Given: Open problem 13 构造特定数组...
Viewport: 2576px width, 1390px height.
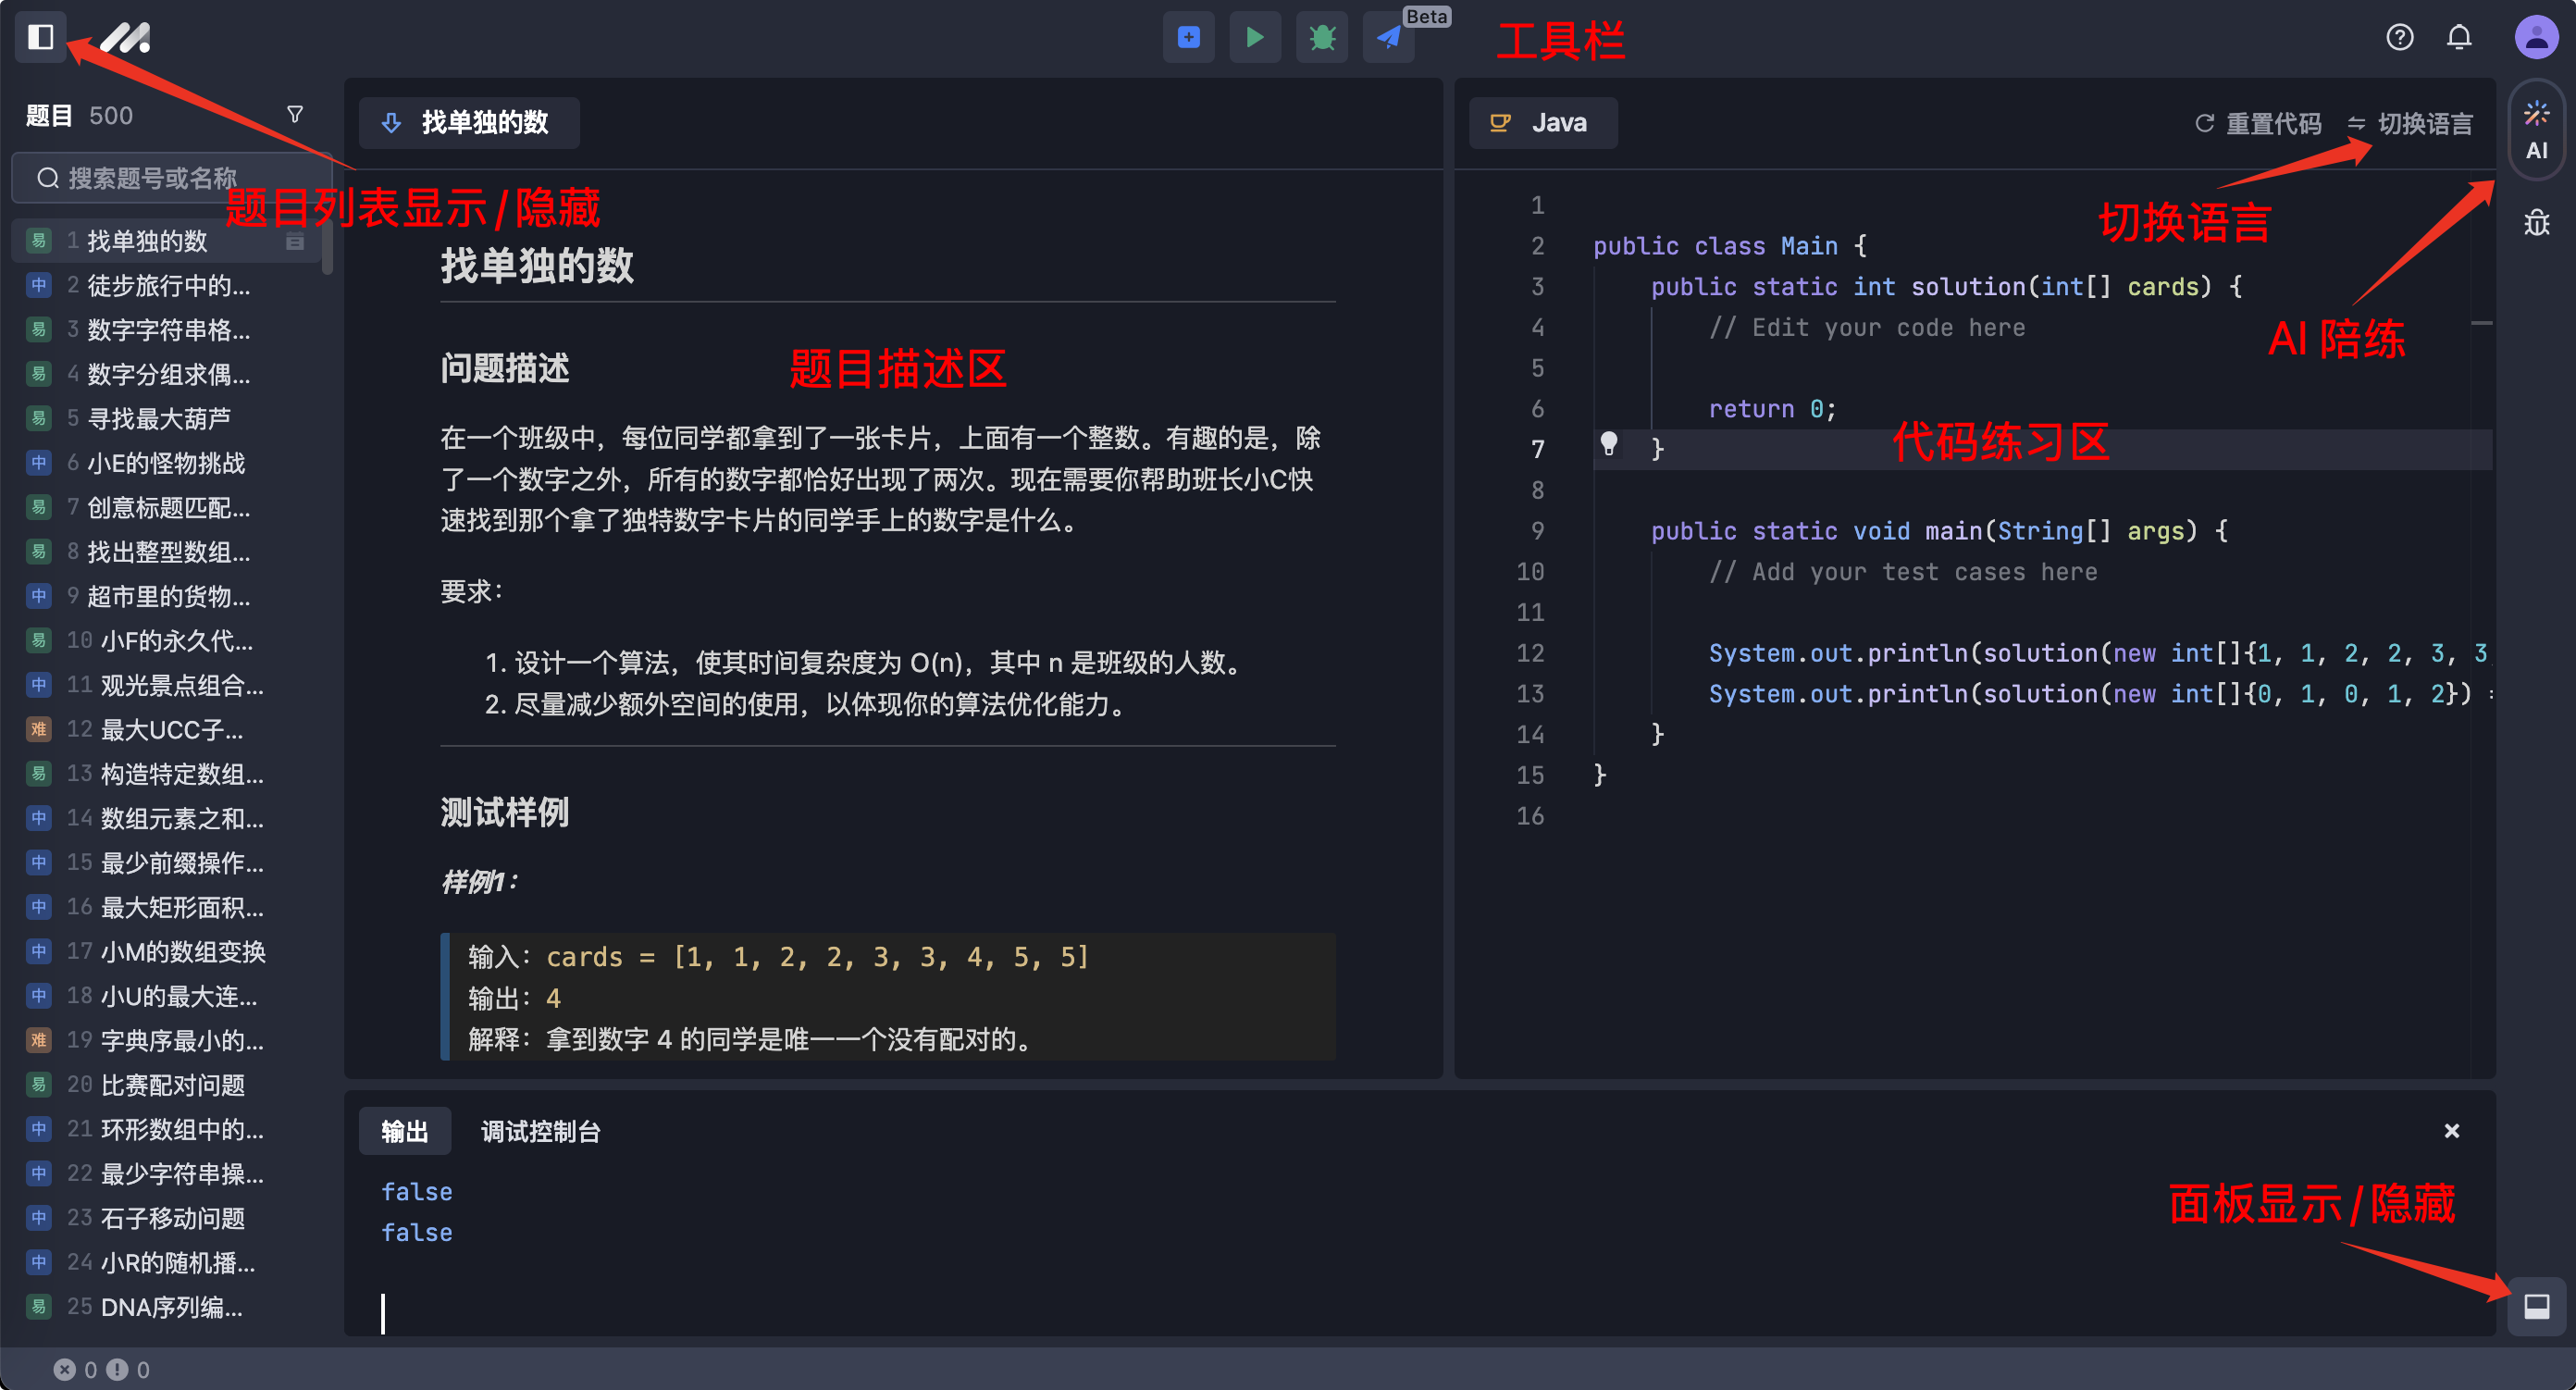Looking at the screenshot, I should point(166,774).
